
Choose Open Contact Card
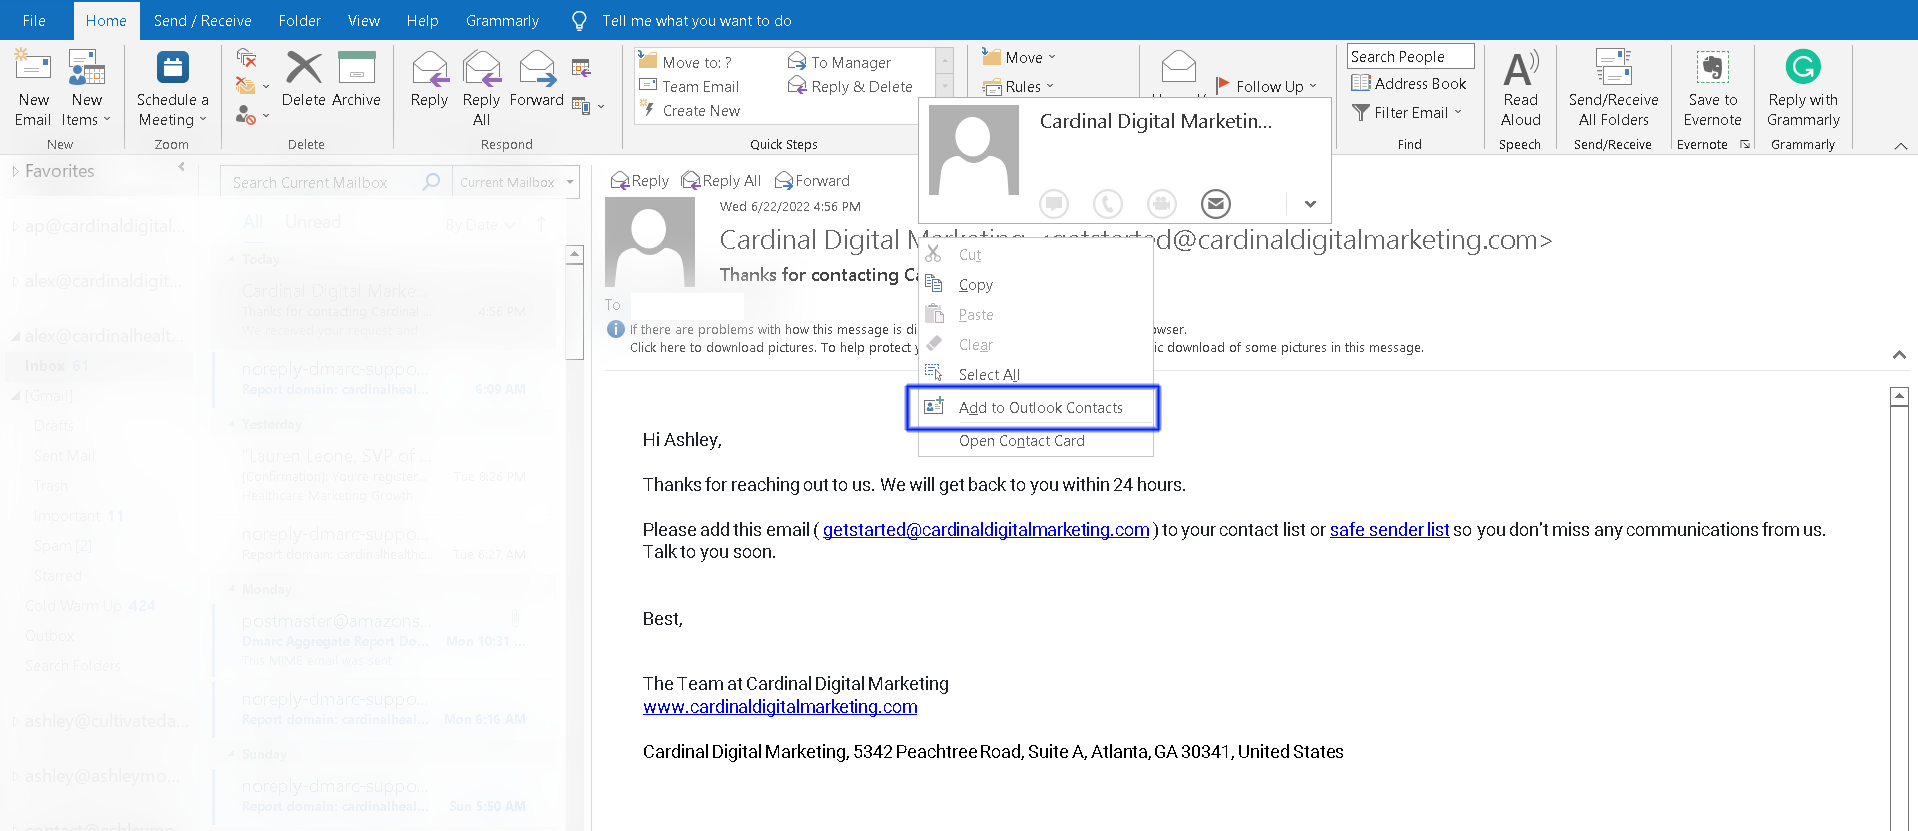tap(1035, 440)
